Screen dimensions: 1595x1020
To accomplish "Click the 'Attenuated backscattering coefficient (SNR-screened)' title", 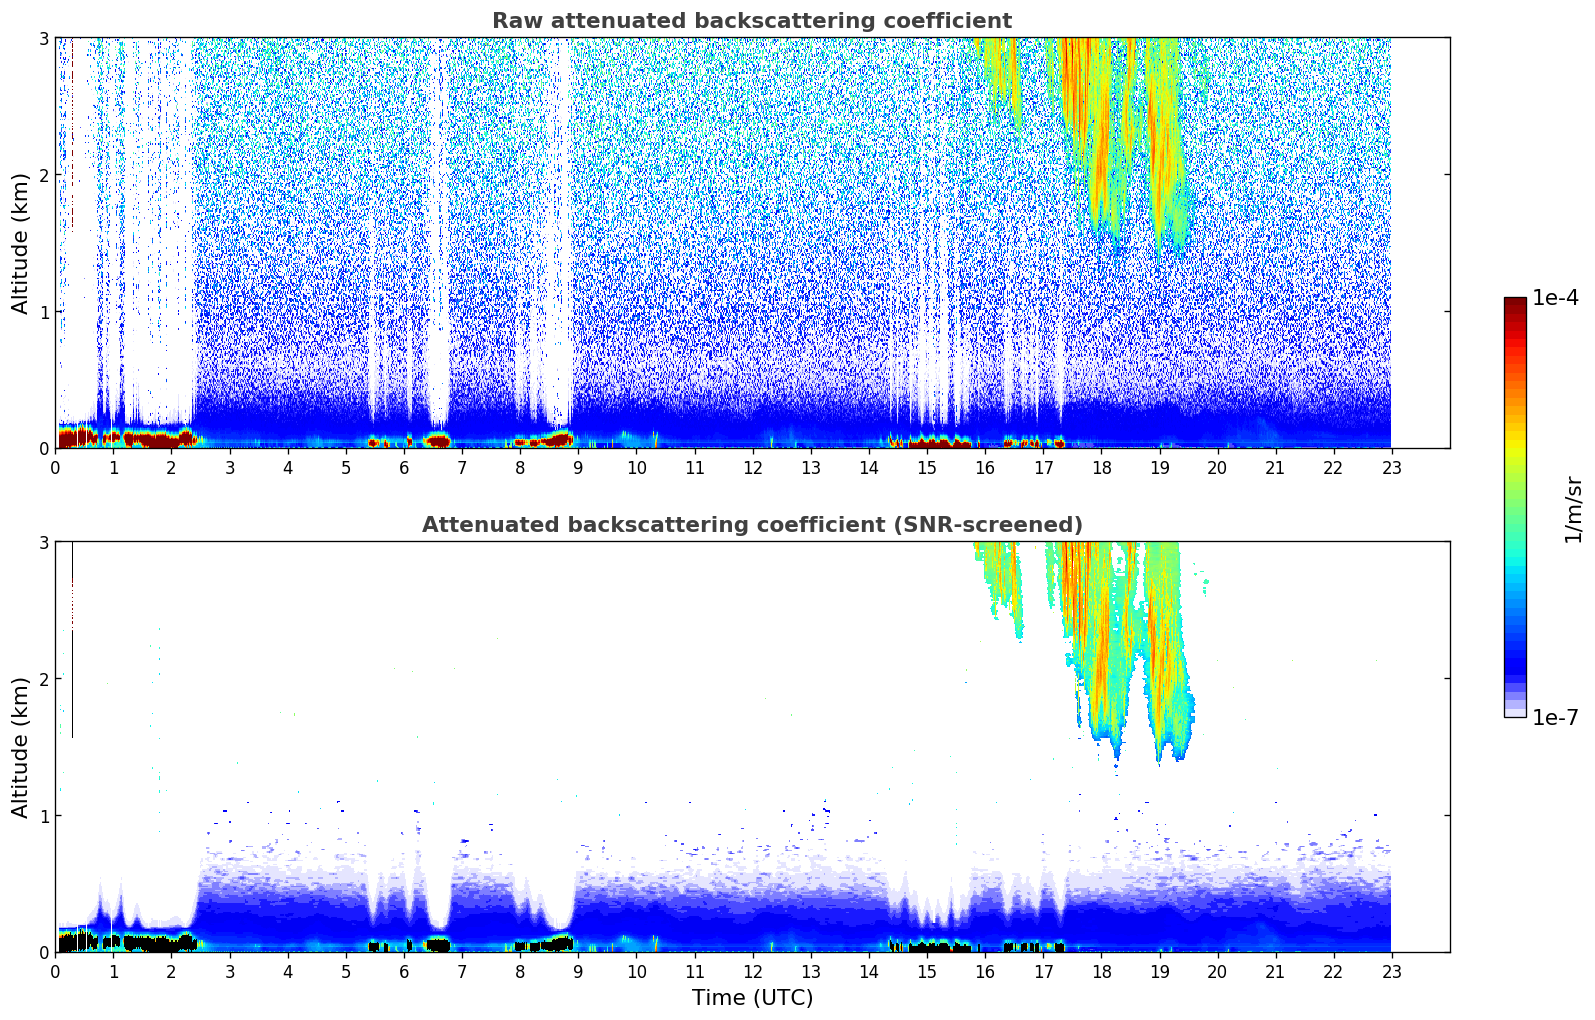I will (x=752, y=525).
